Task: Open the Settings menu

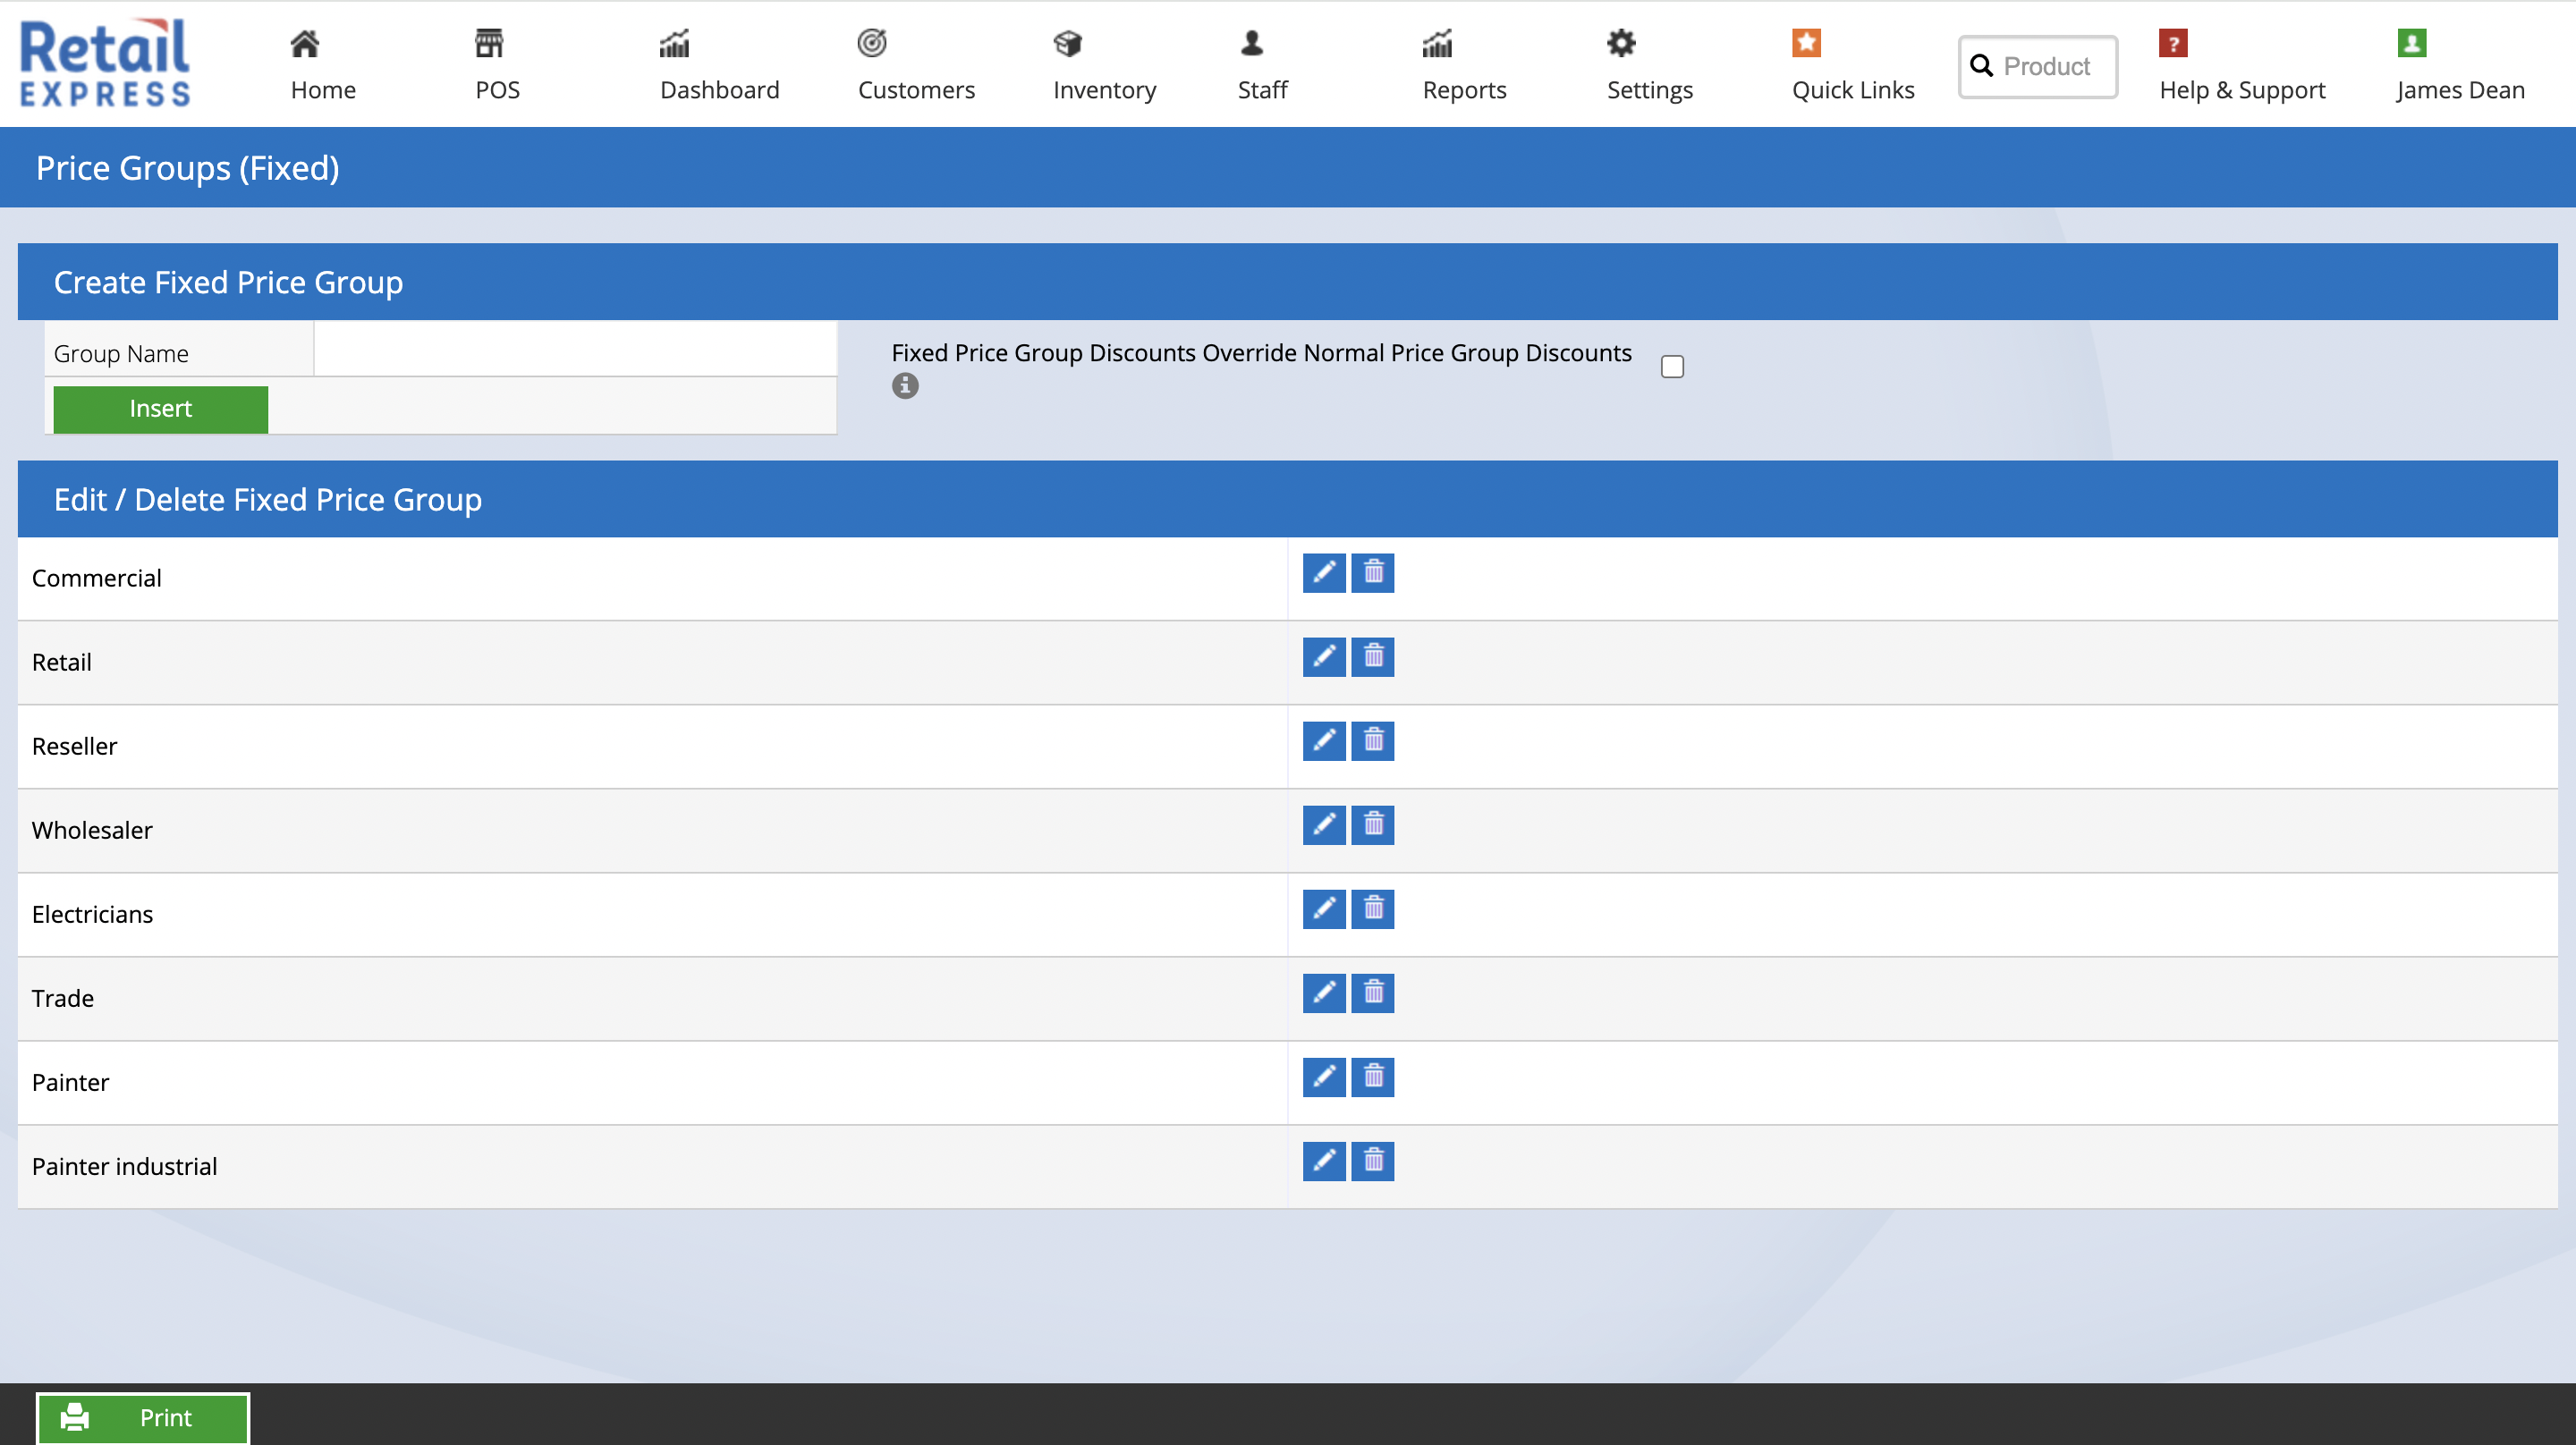Action: (x=1649, y=65)
